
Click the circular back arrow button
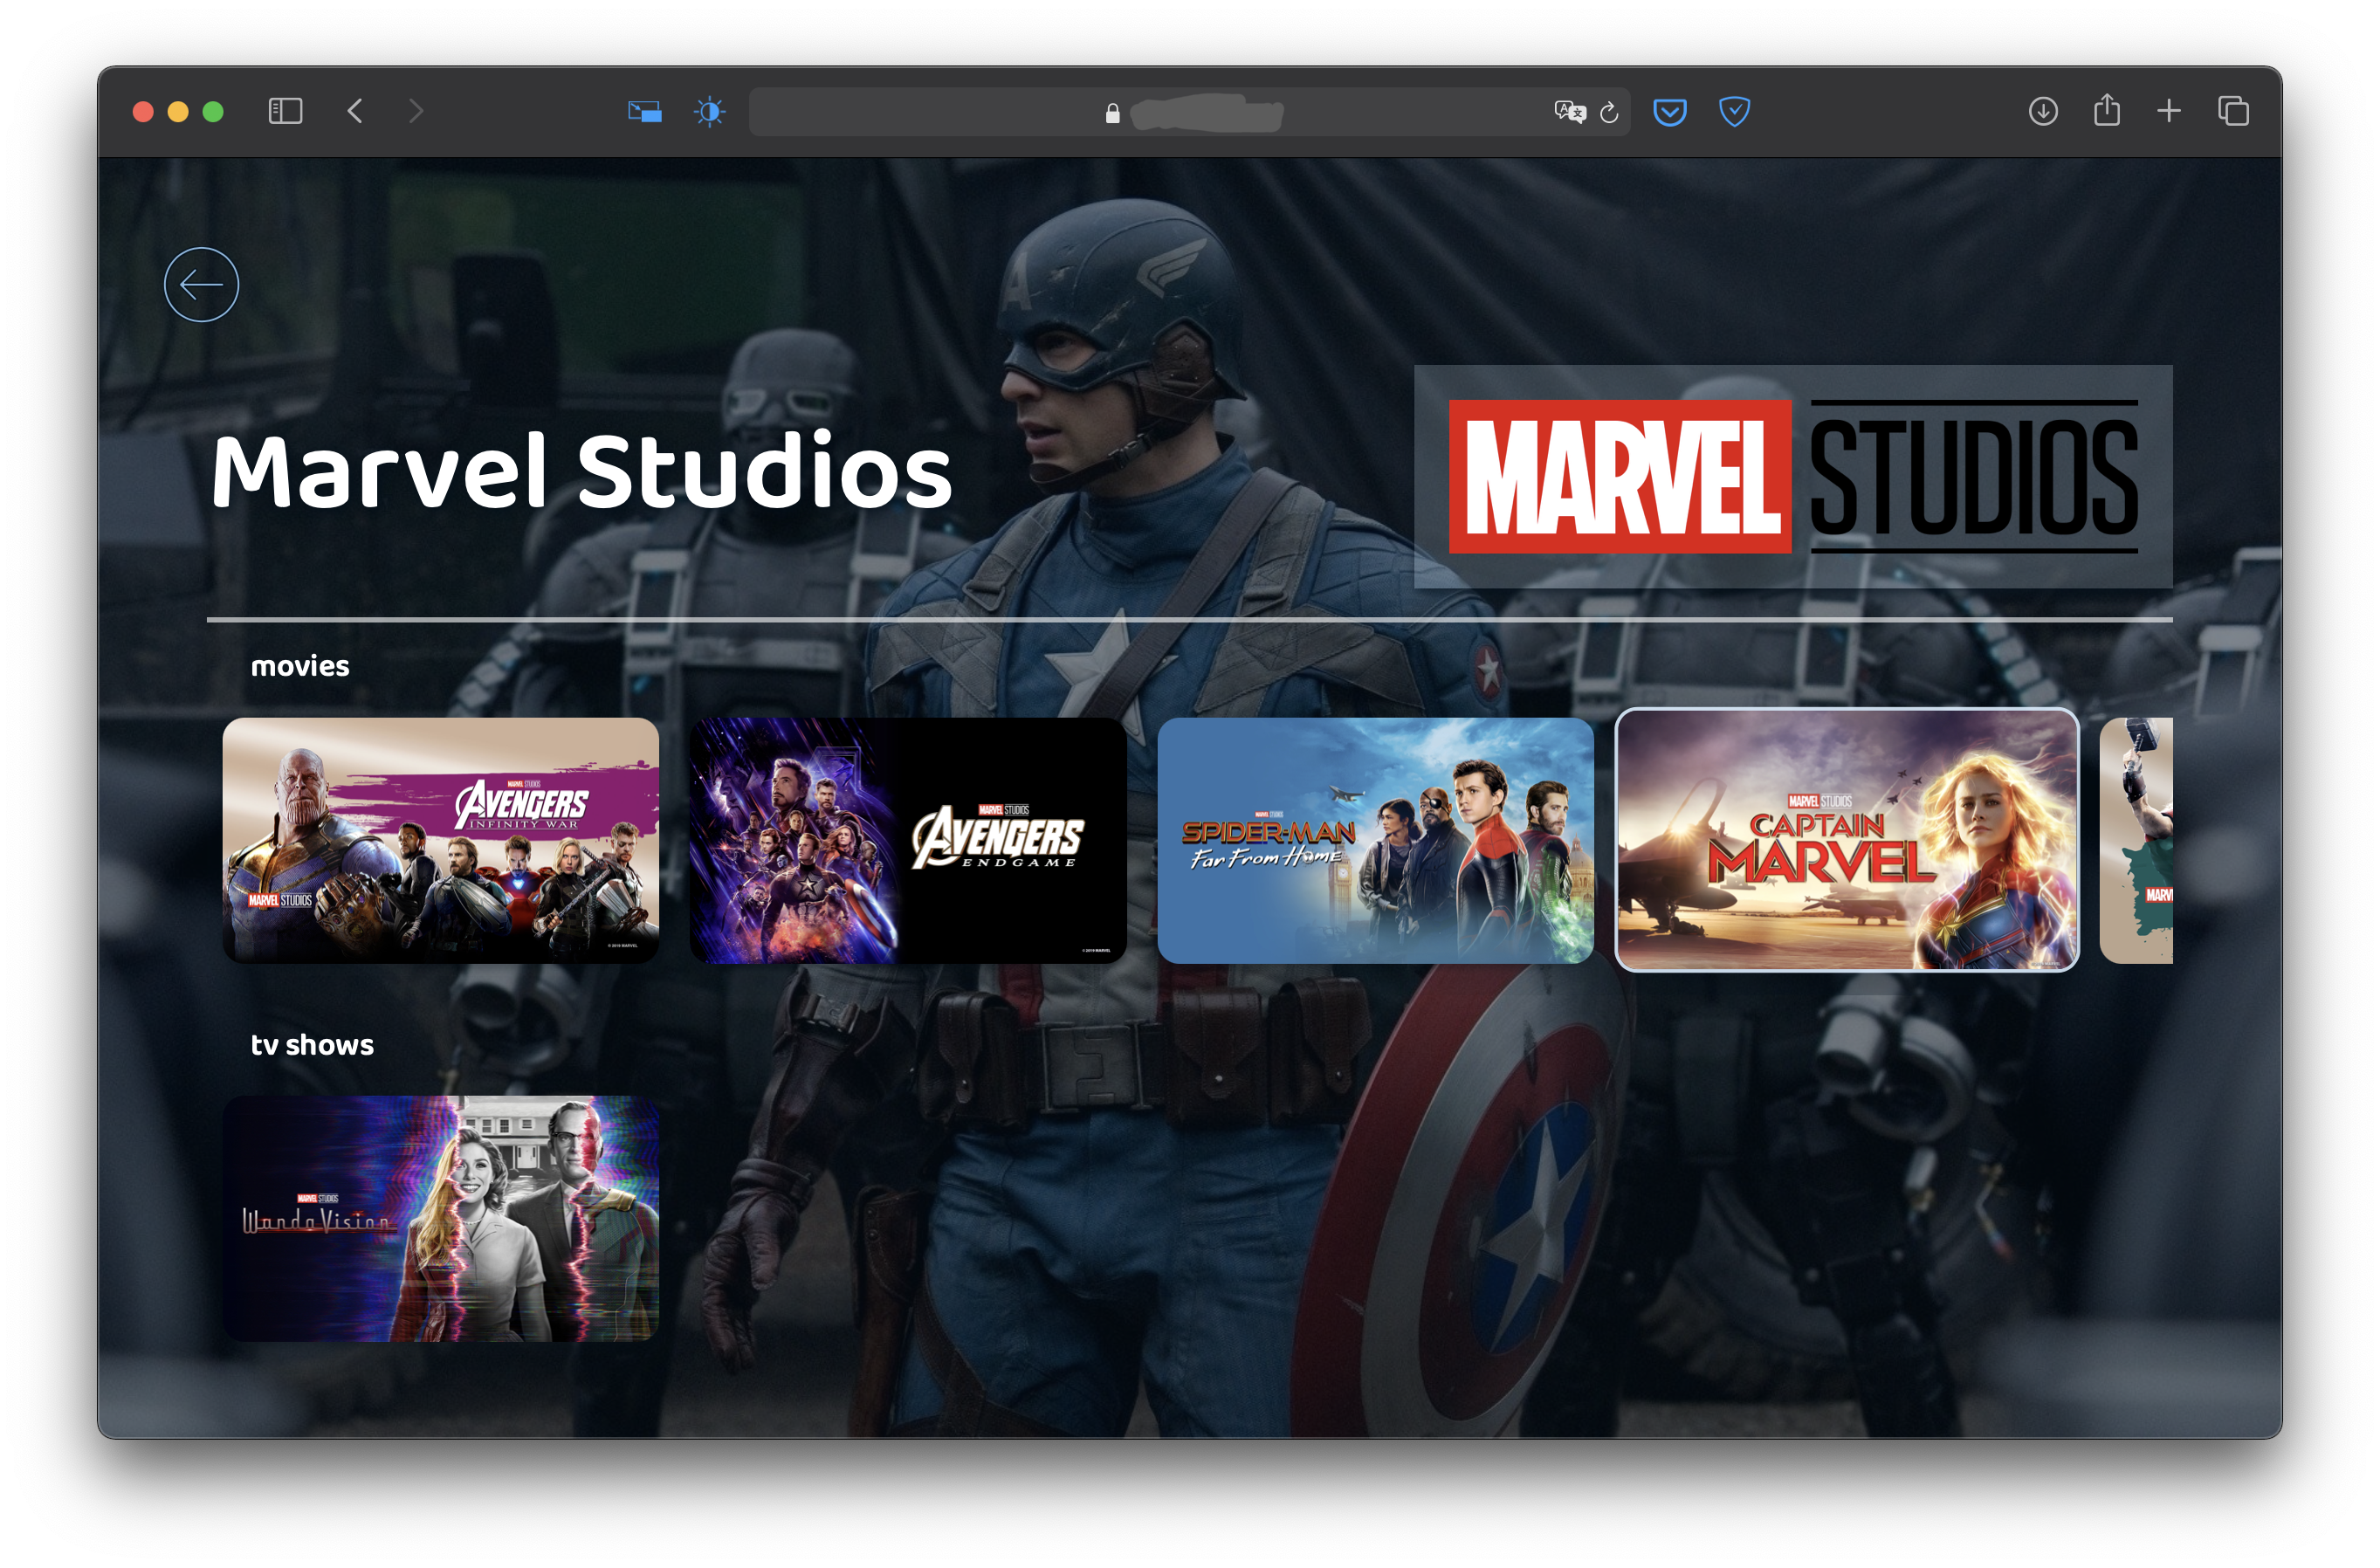click(201, 285)
